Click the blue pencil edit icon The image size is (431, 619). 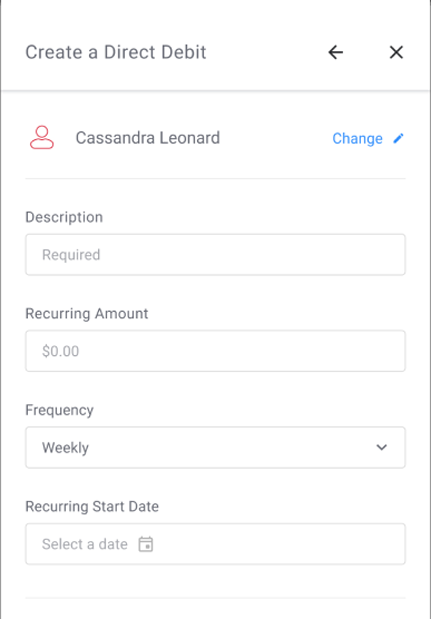(398, 138)
